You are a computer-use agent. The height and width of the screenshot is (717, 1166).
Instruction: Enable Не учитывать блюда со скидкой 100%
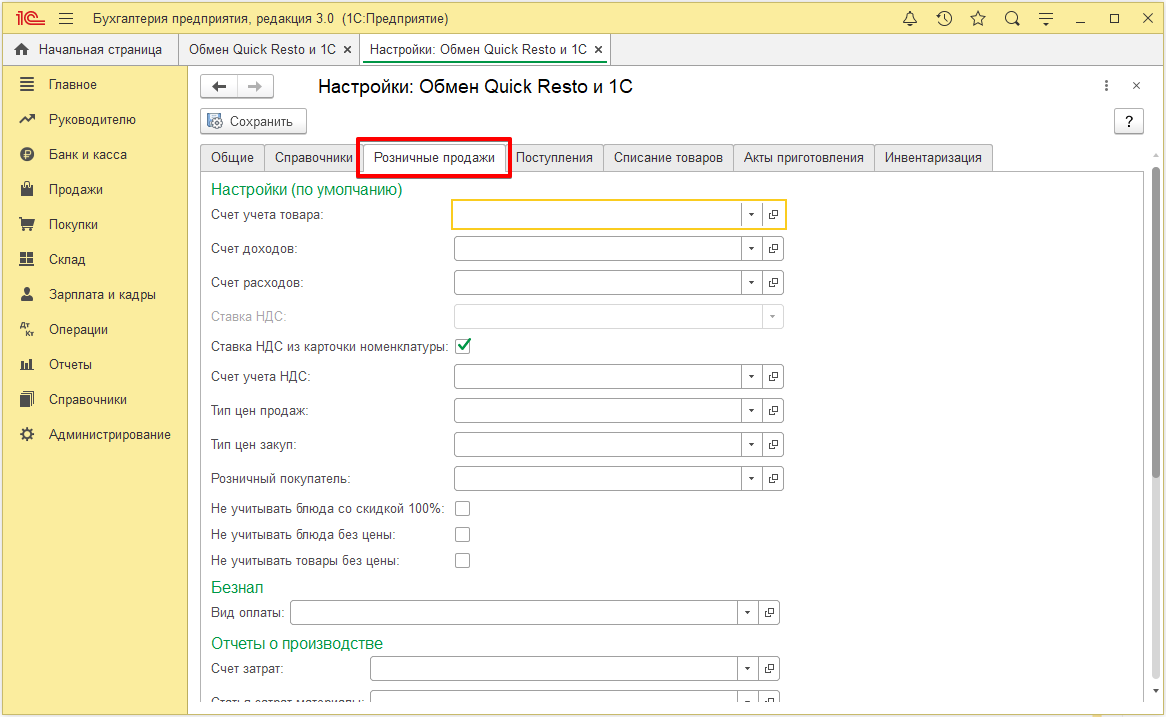(x=463, y=509)
